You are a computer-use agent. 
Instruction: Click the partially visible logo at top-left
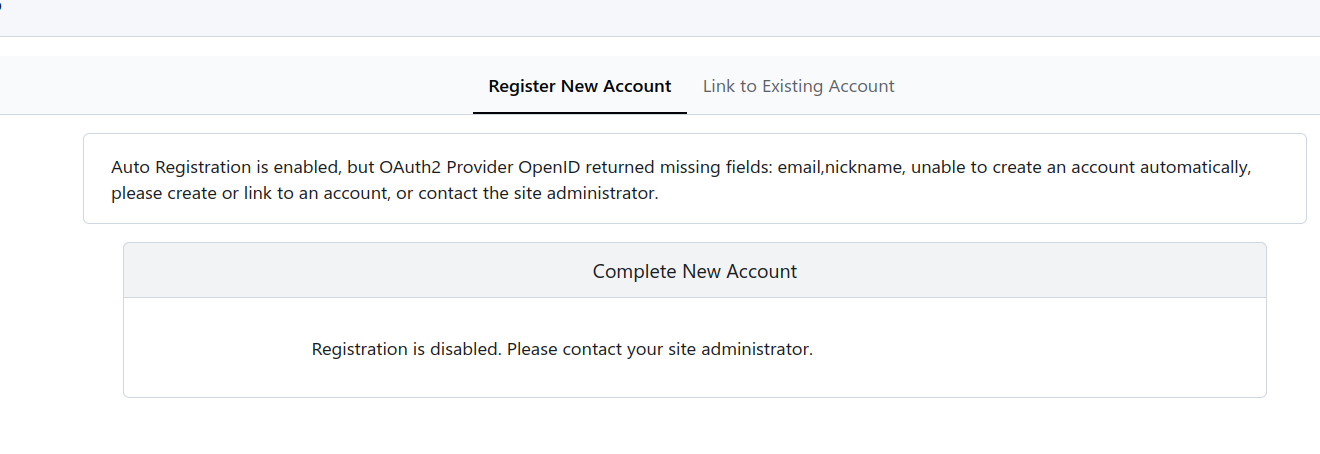tap(2, 5)
